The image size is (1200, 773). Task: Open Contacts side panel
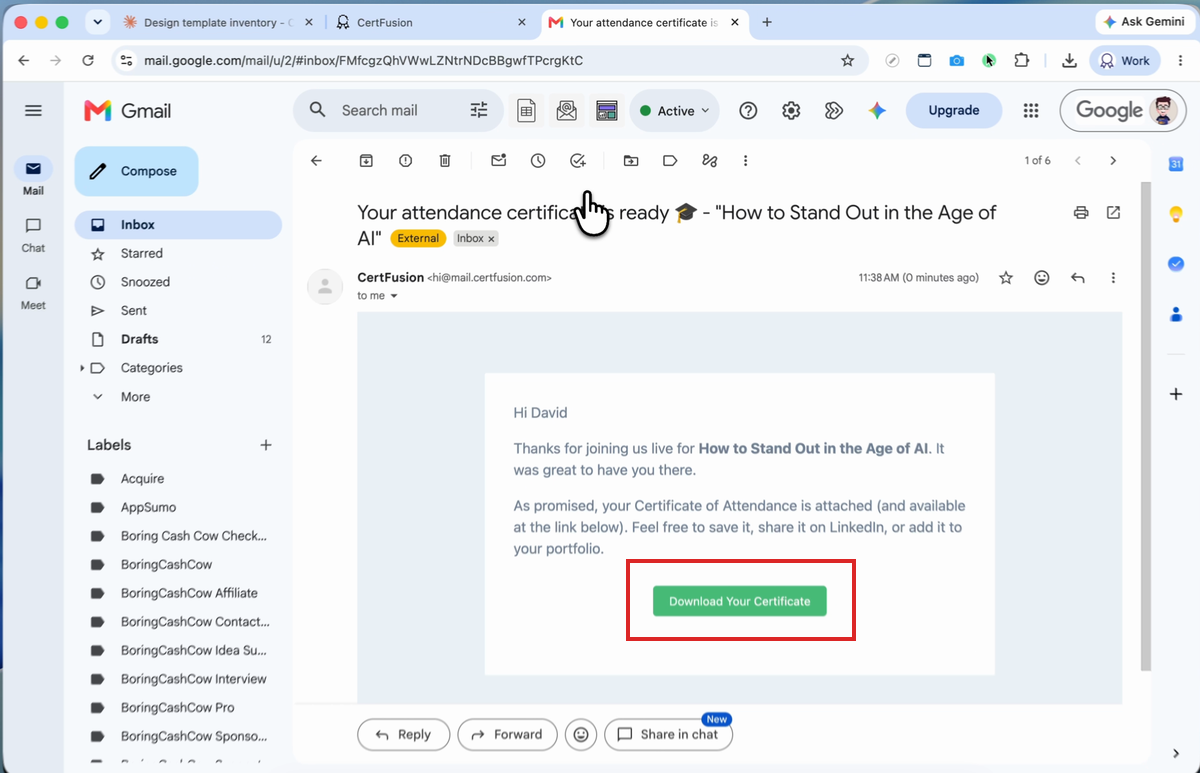1176,314
